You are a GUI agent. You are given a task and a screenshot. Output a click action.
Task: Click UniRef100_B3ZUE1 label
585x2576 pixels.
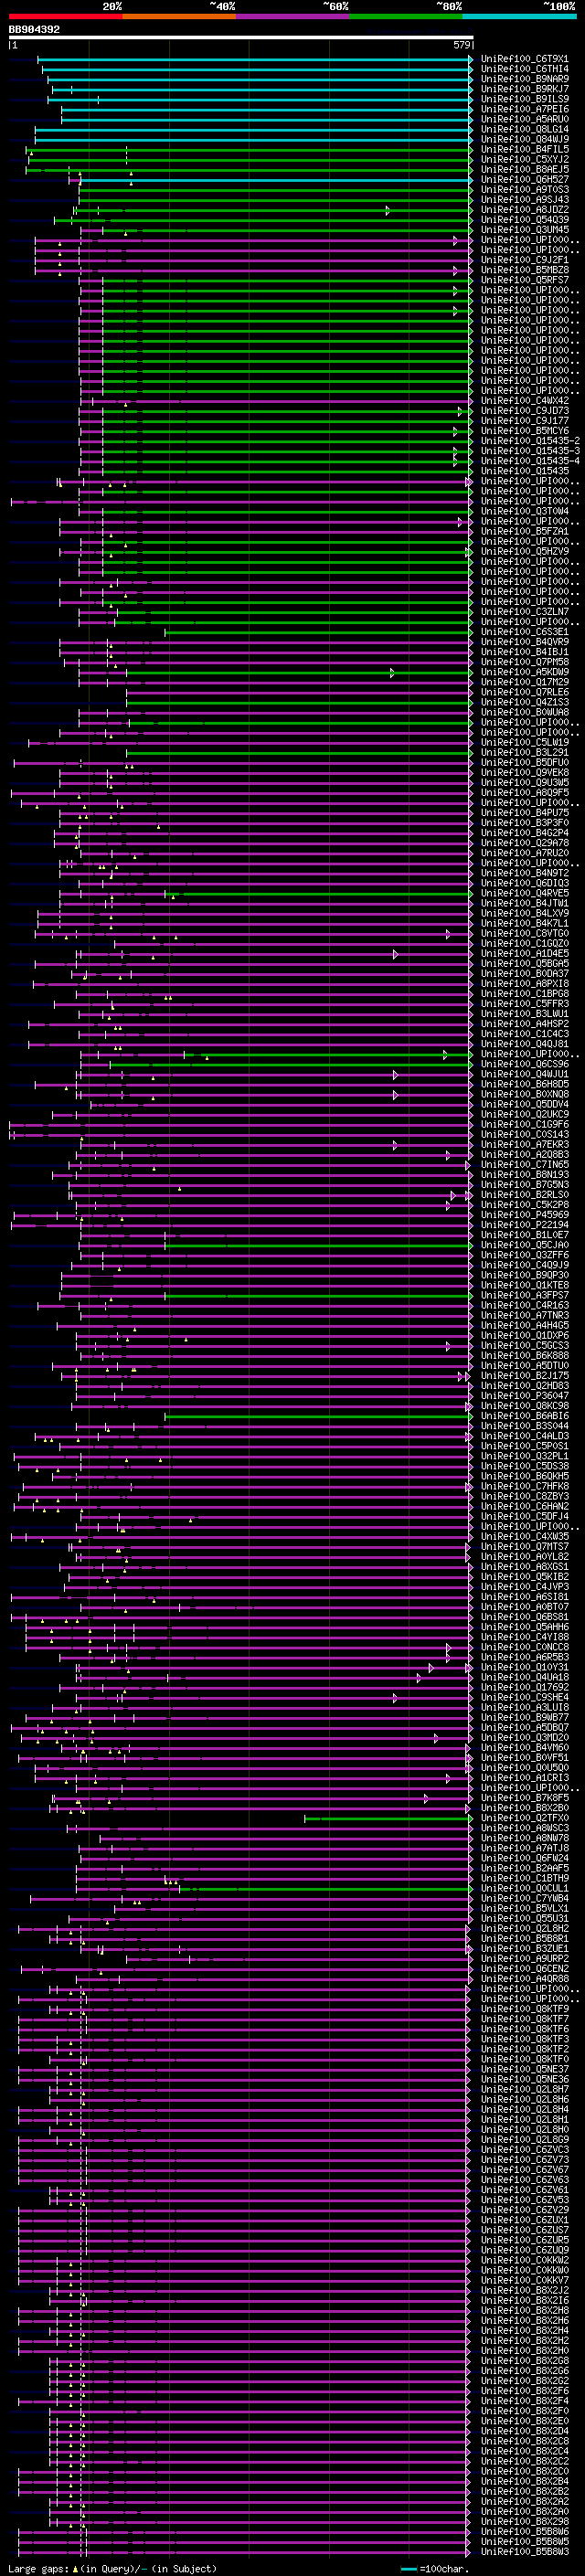click(524, 1948)
